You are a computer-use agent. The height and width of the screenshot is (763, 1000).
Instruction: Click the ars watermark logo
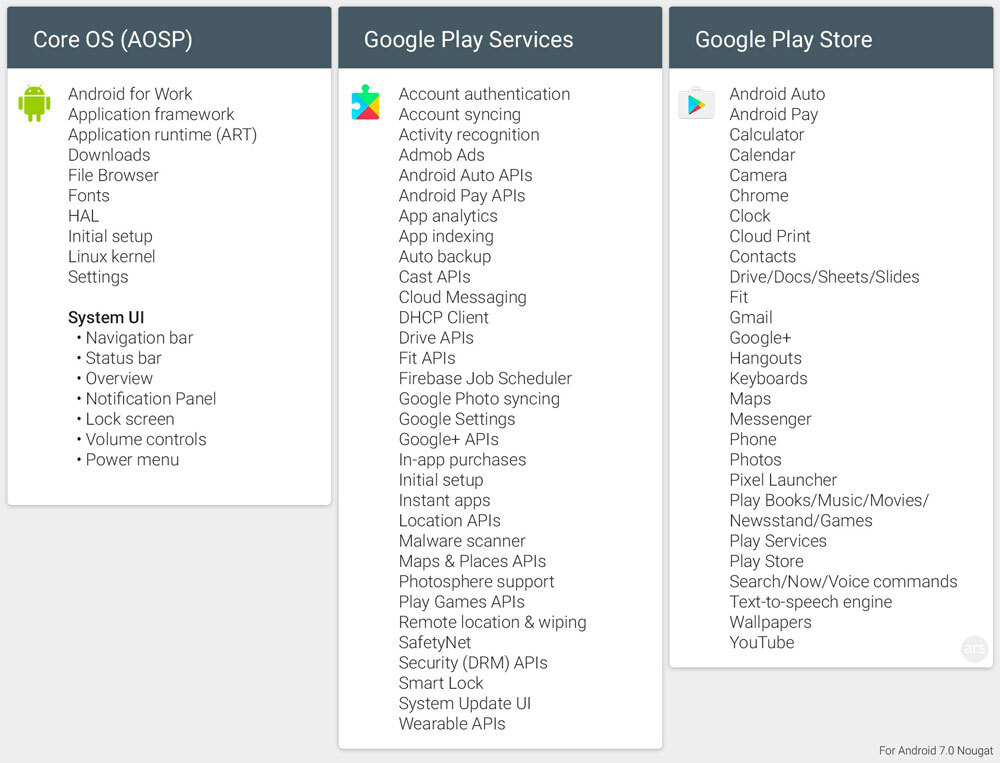click(x=974, y=649)
